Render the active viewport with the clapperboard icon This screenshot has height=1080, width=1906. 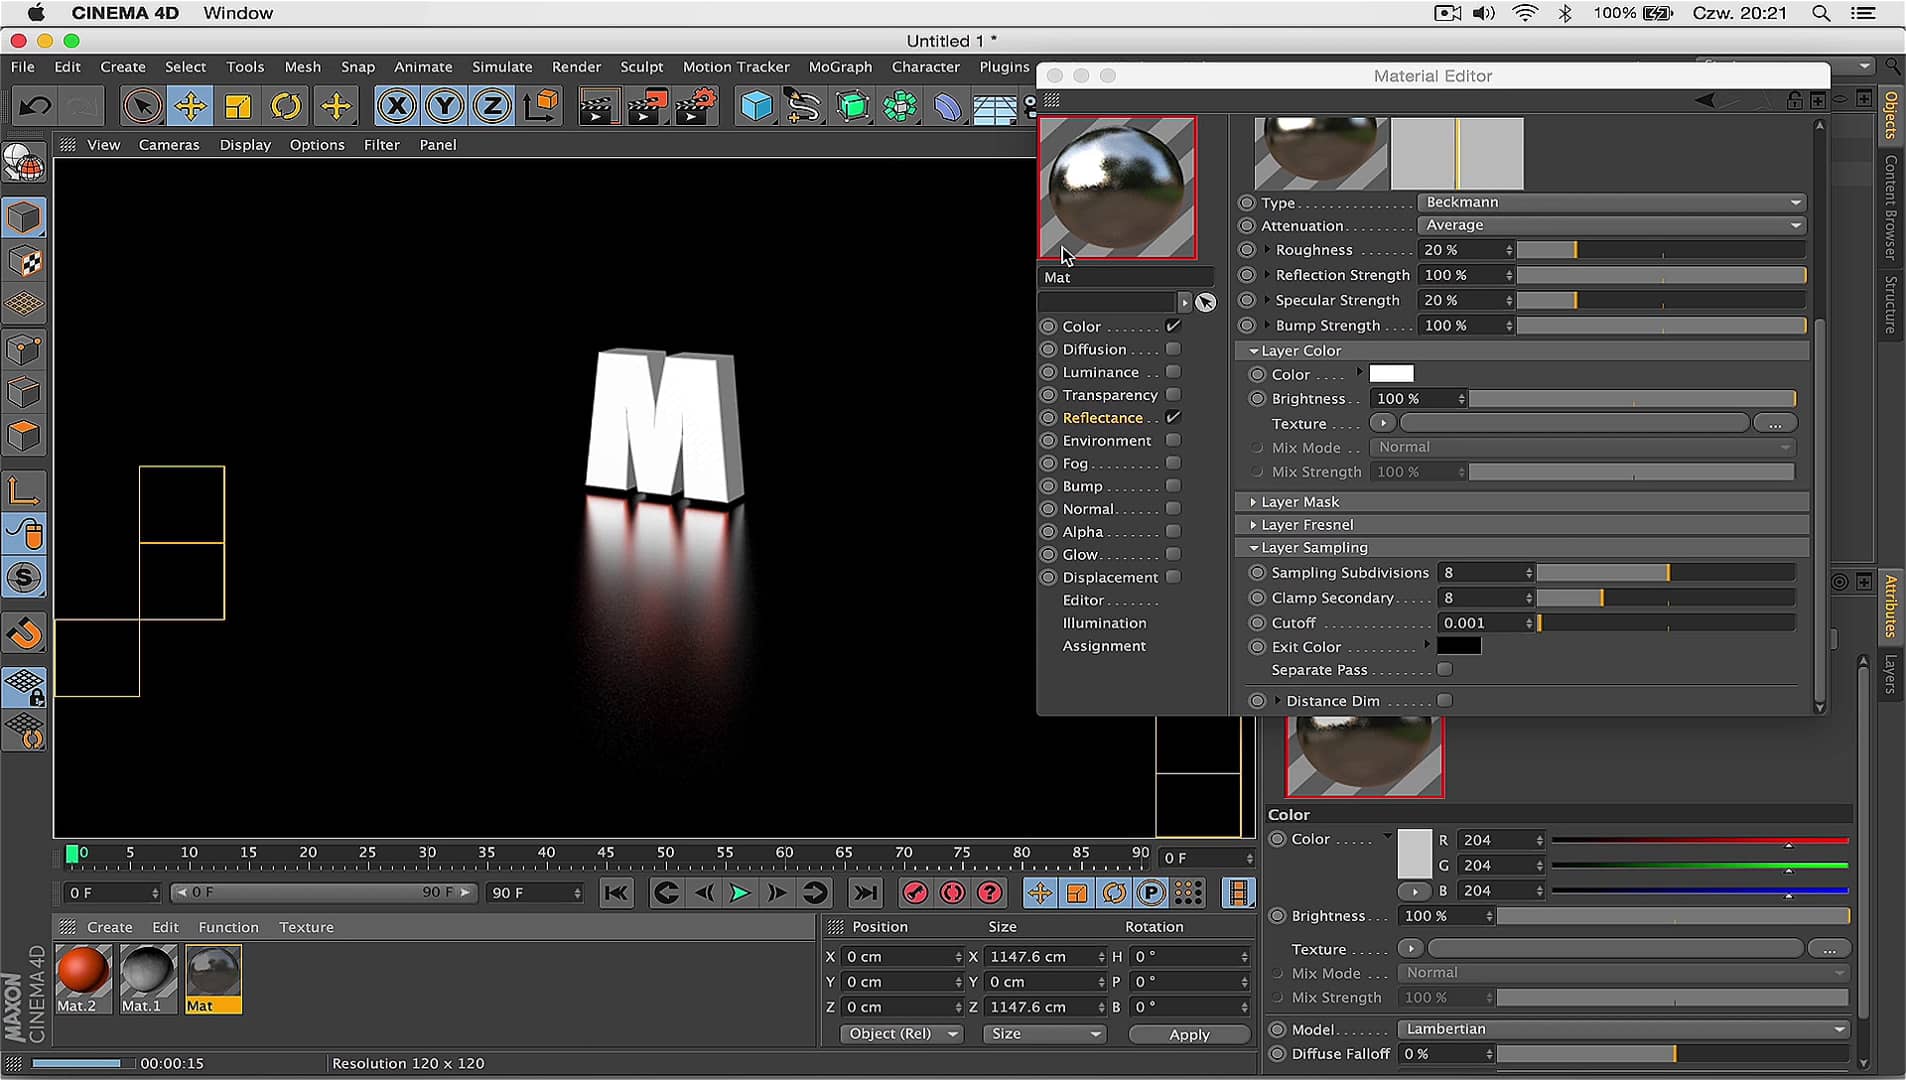pyautogui.click(x=599, y=105)
